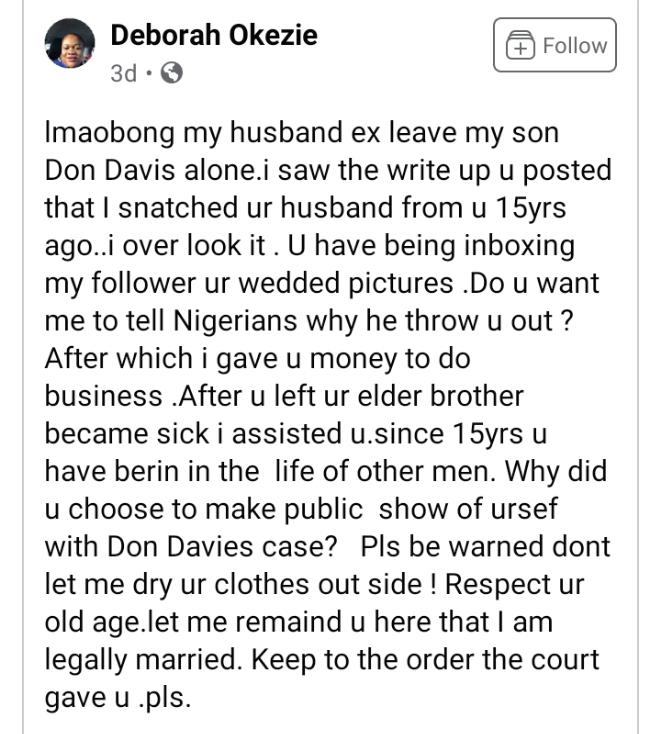Open Deborah Okezie's profile picture
The image size is (661, 734).
70,44
